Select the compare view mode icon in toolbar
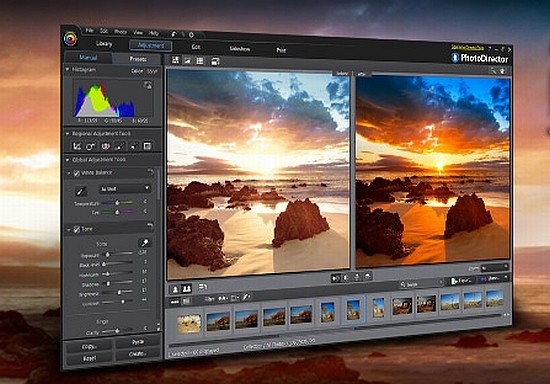This screenshot has width=550, height=384. [x=175, y=60]
